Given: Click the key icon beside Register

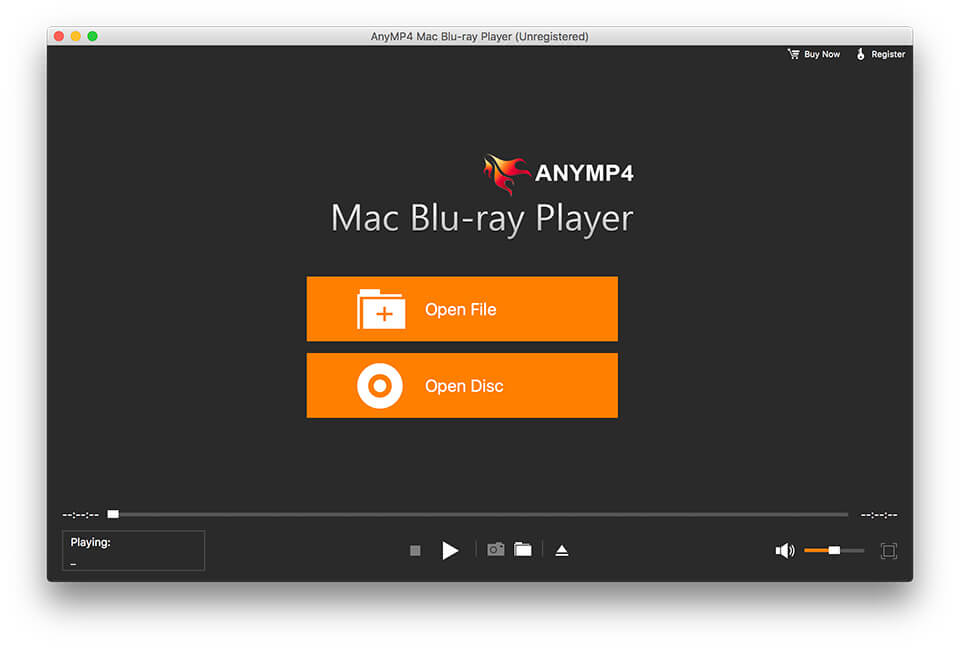Looking at the screenshot, I should click(x=862, y=54).
